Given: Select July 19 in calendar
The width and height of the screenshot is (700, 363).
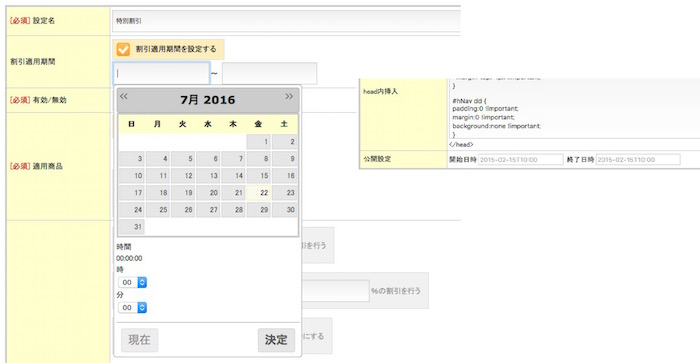Looking at the screenshot, I should [x=183, y=193].
